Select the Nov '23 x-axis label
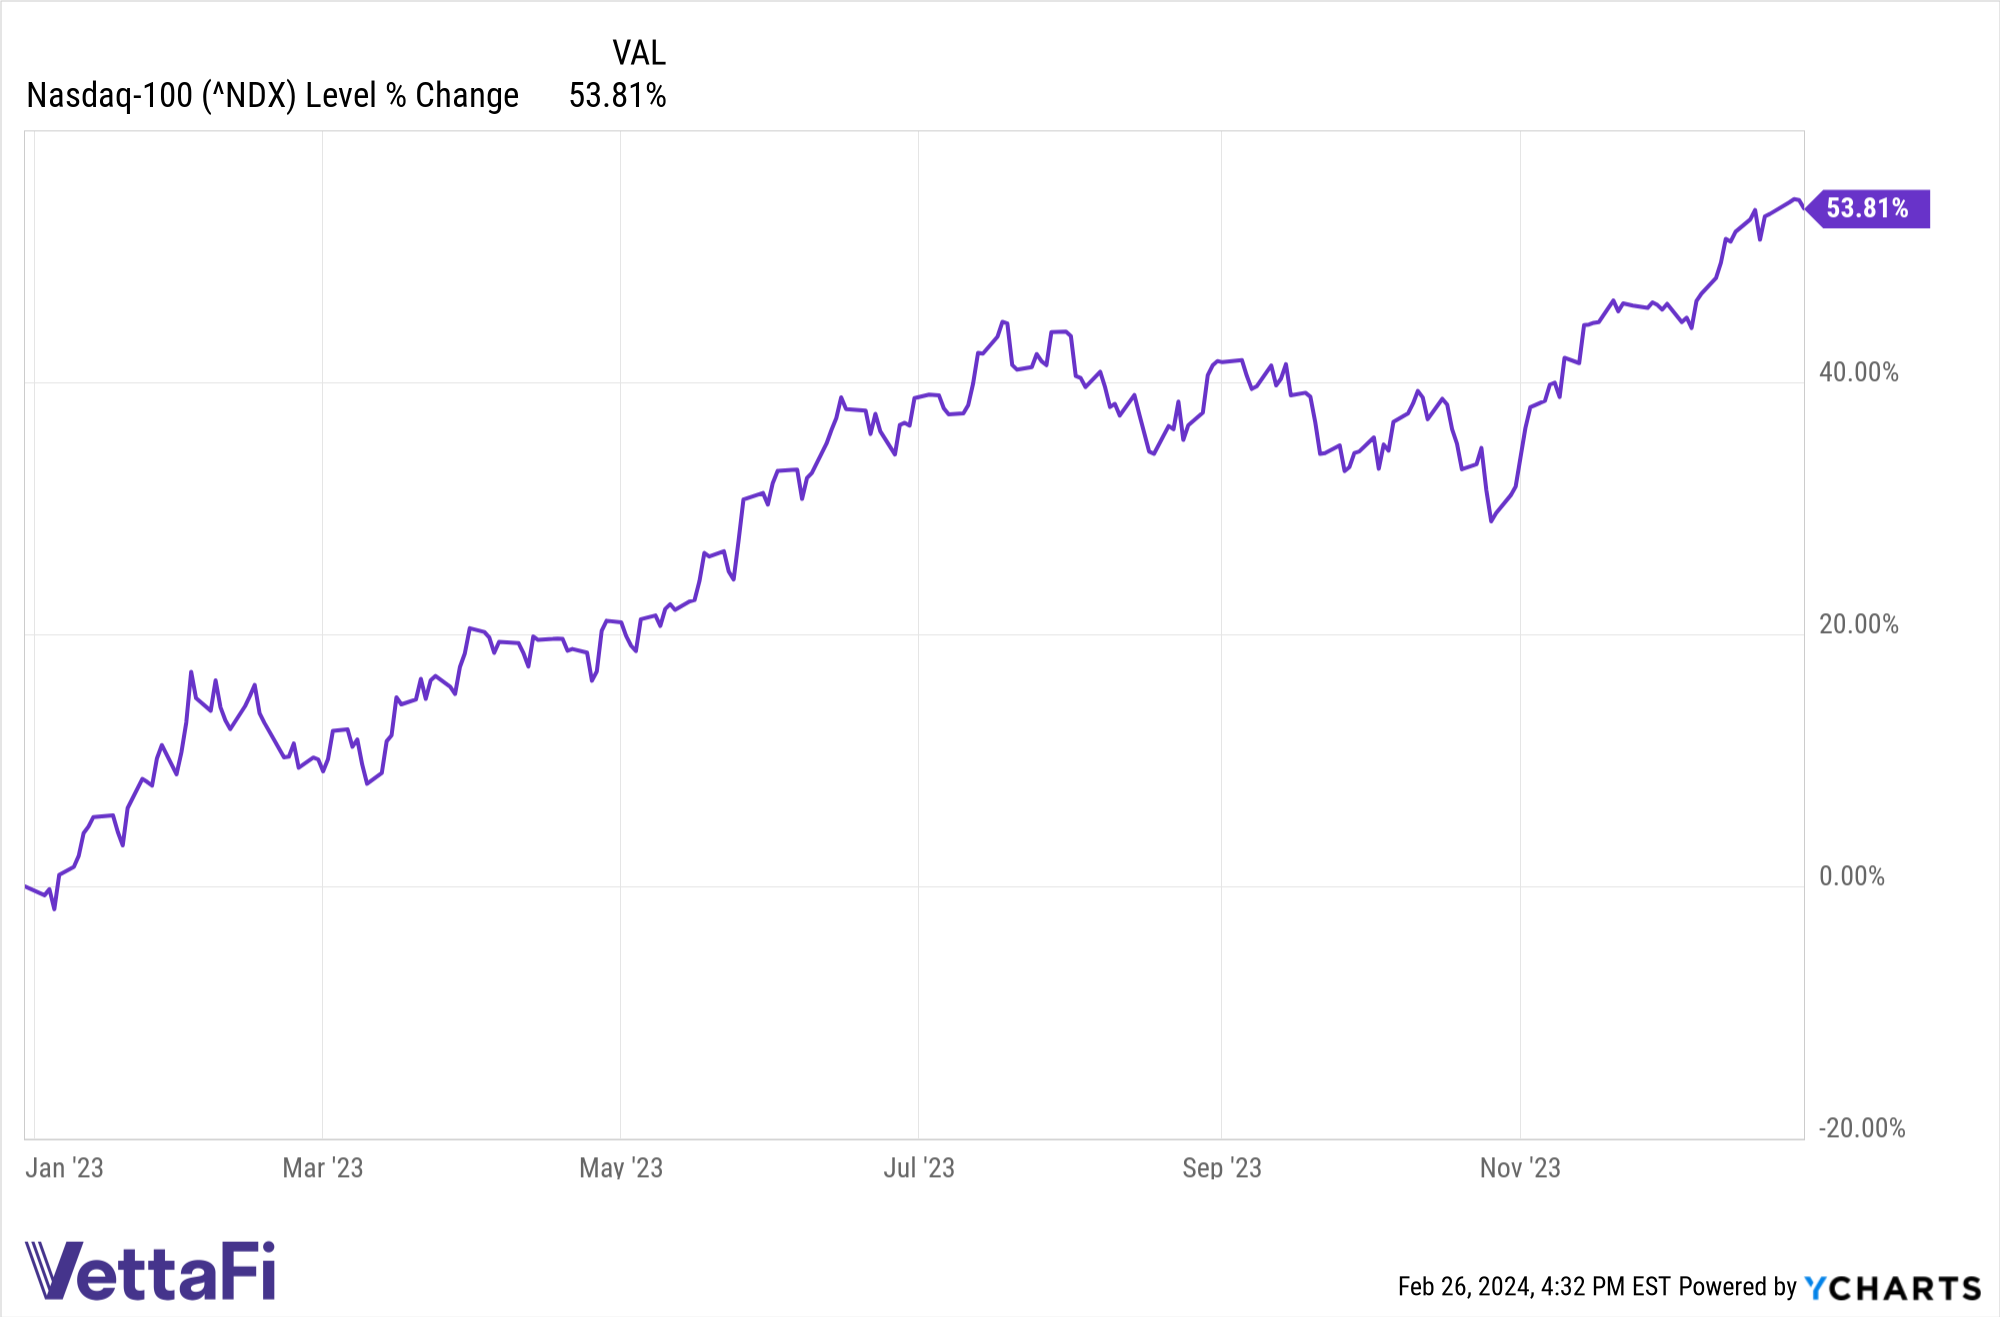This screenshot has height=1317, width=2000. pyautogui.click(x=1519, y=1167)
